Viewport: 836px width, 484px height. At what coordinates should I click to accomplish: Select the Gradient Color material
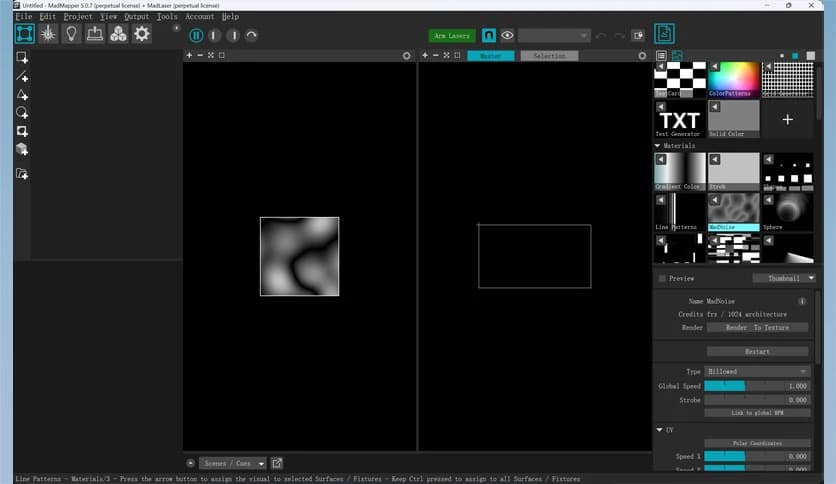(x=680, y=171)
